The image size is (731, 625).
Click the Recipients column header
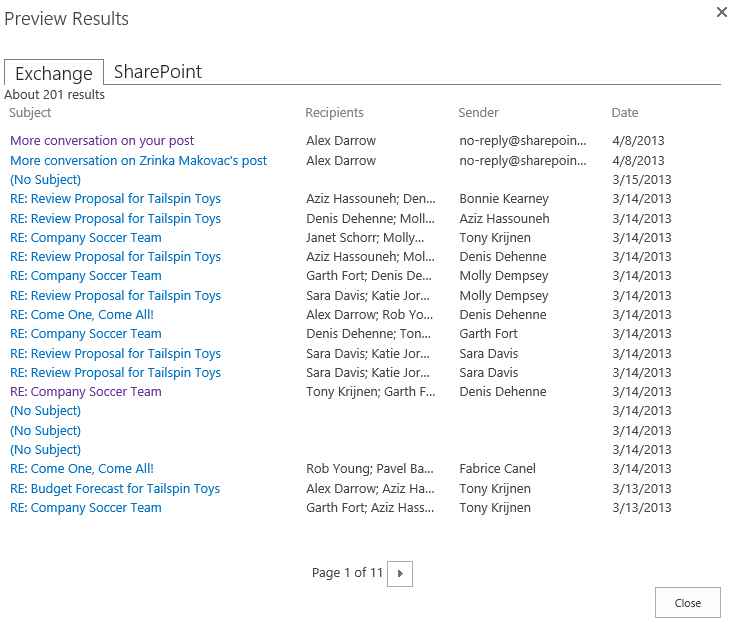pyautogui.click(x=334, y=113)
